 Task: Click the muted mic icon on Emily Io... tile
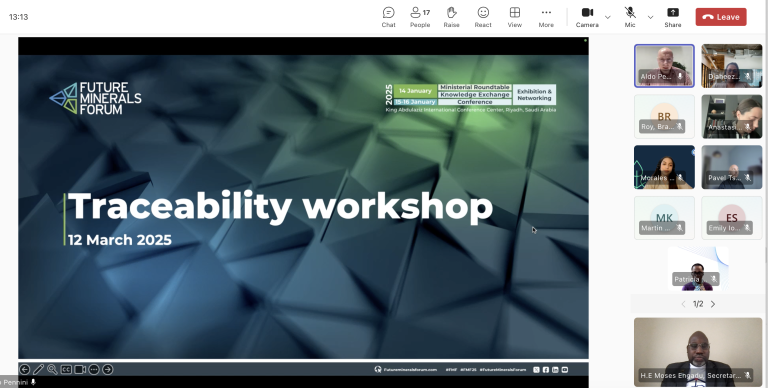click(x=747, y=228)
